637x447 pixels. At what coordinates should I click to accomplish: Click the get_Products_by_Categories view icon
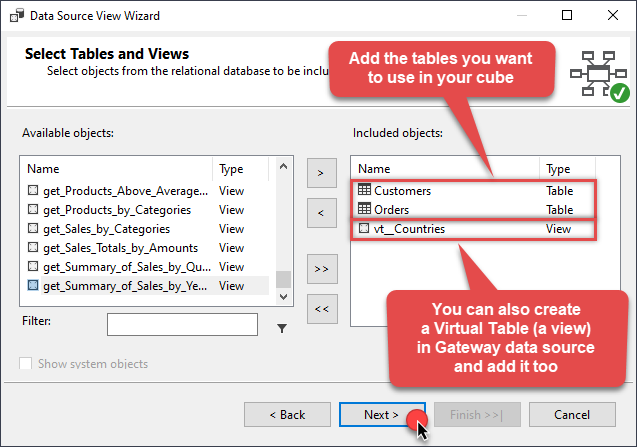pyautogui.click(x=33, y=210)
